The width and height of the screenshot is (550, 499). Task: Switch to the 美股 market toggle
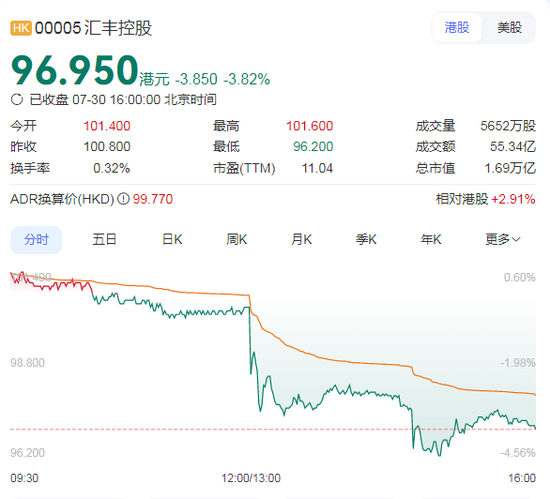(509, 27)
